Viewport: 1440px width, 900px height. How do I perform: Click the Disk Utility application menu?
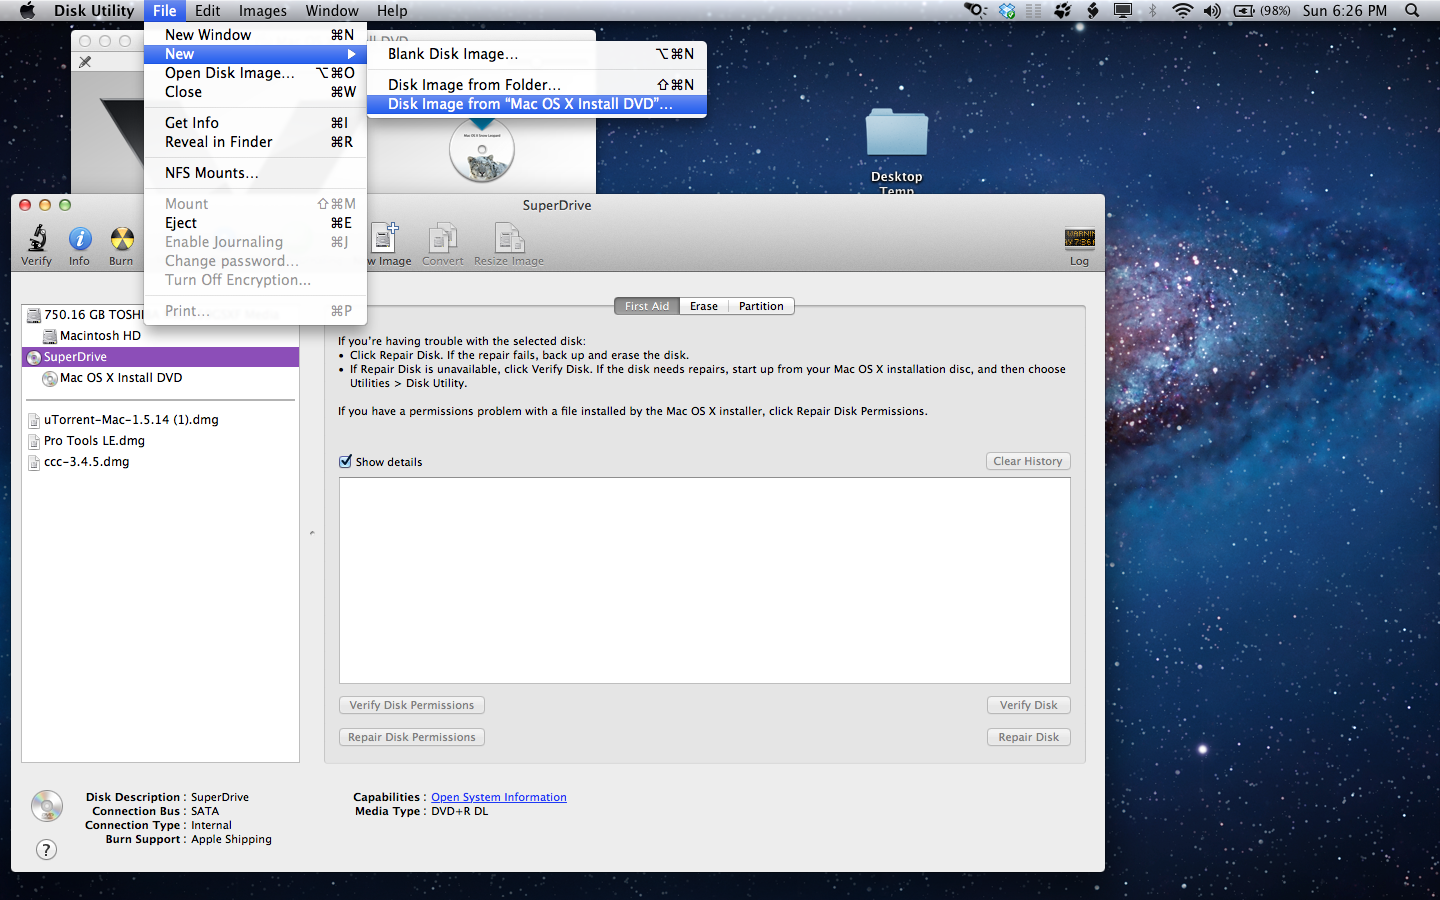coord(94,10)
